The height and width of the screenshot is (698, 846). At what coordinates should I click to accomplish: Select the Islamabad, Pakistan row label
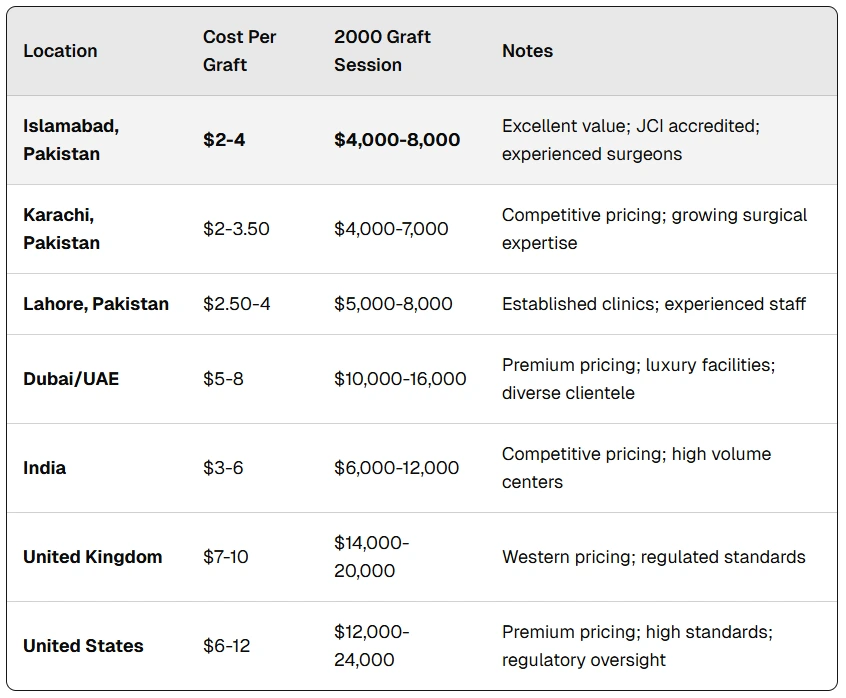[x=71, y=140]
